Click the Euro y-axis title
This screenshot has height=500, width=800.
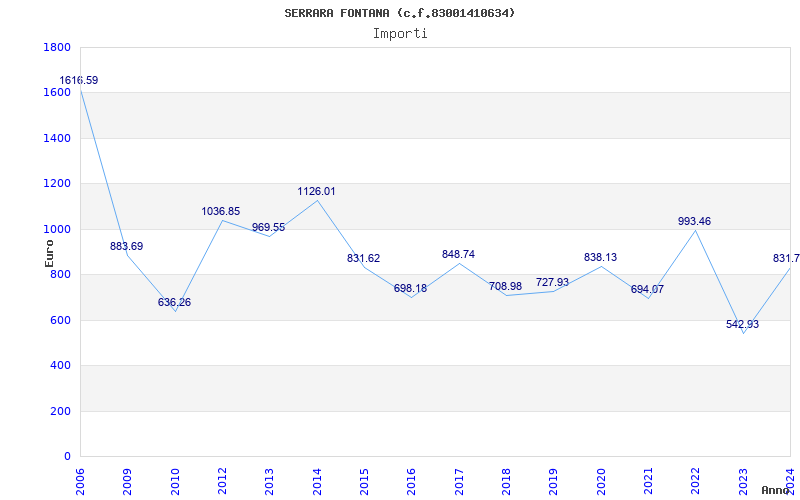(49, 251)
